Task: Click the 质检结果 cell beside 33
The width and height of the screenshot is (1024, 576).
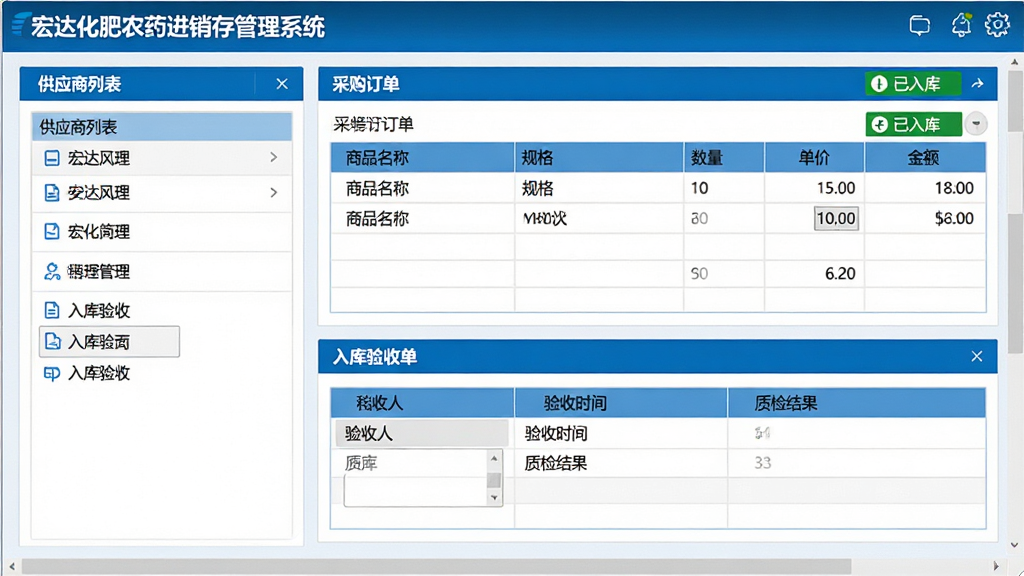Action: pyautogui.click(x=621, y=463)
